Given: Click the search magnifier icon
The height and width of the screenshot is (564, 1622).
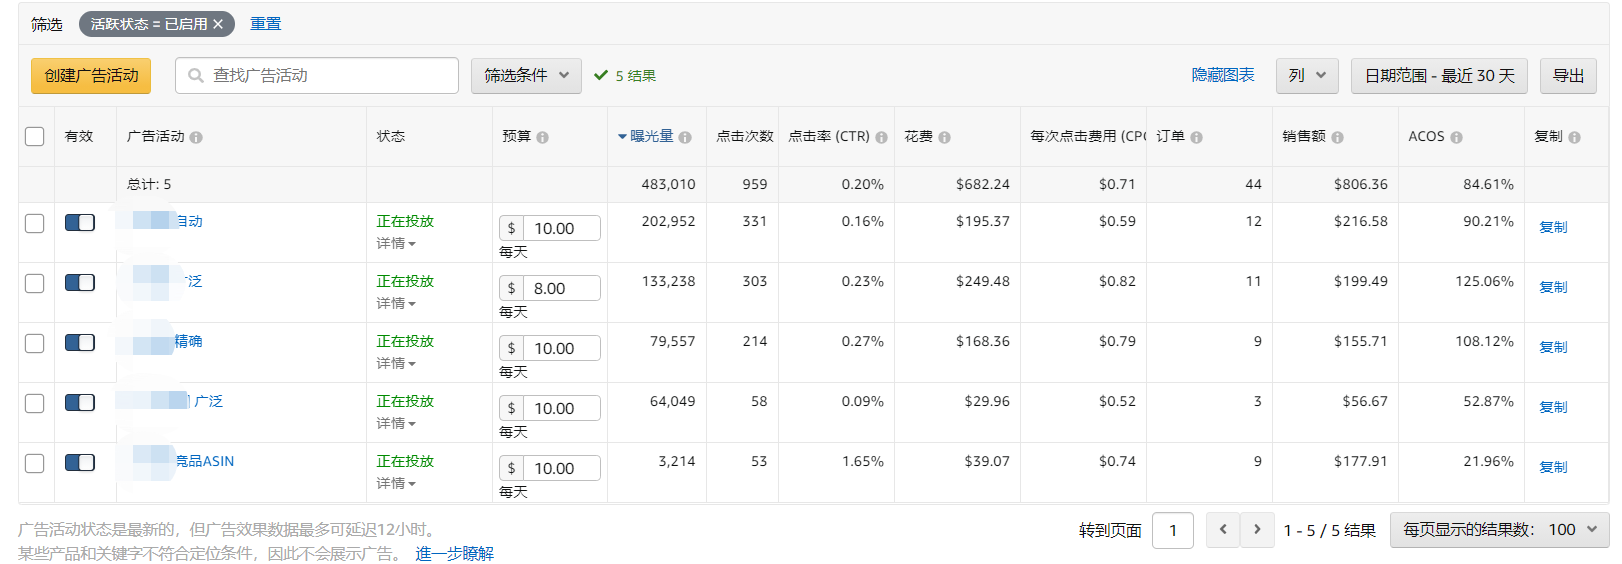Looking at the screenshot, I should (x=196, y=76).
